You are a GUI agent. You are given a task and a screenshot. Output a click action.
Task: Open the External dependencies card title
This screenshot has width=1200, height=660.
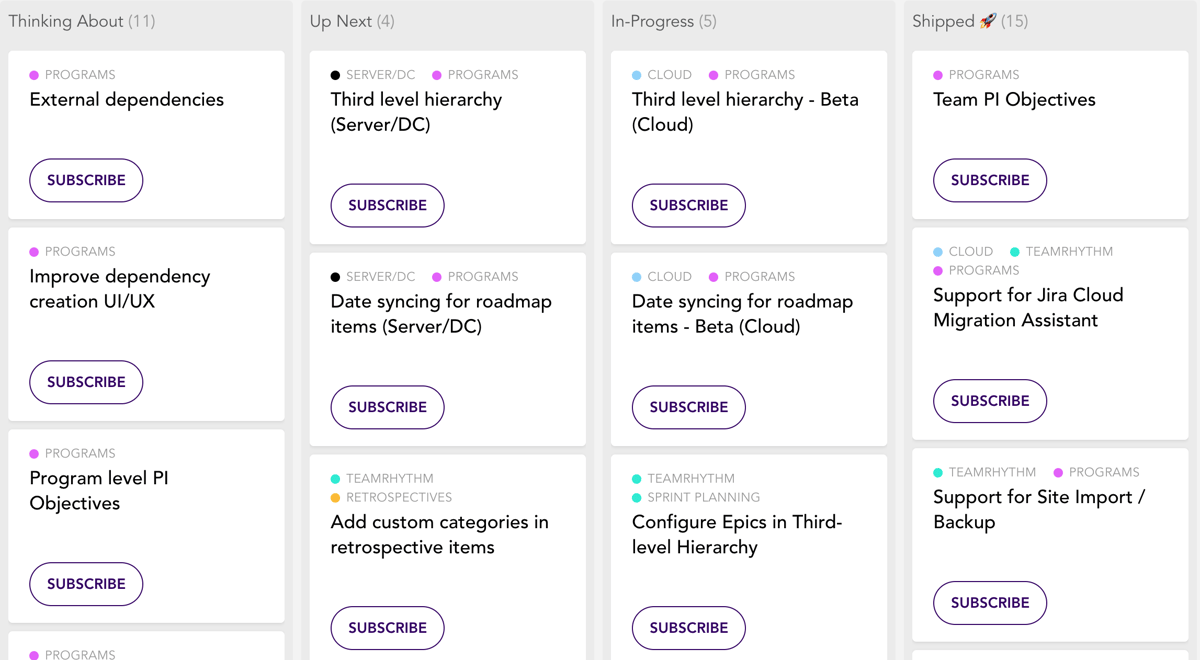[127, 100]
